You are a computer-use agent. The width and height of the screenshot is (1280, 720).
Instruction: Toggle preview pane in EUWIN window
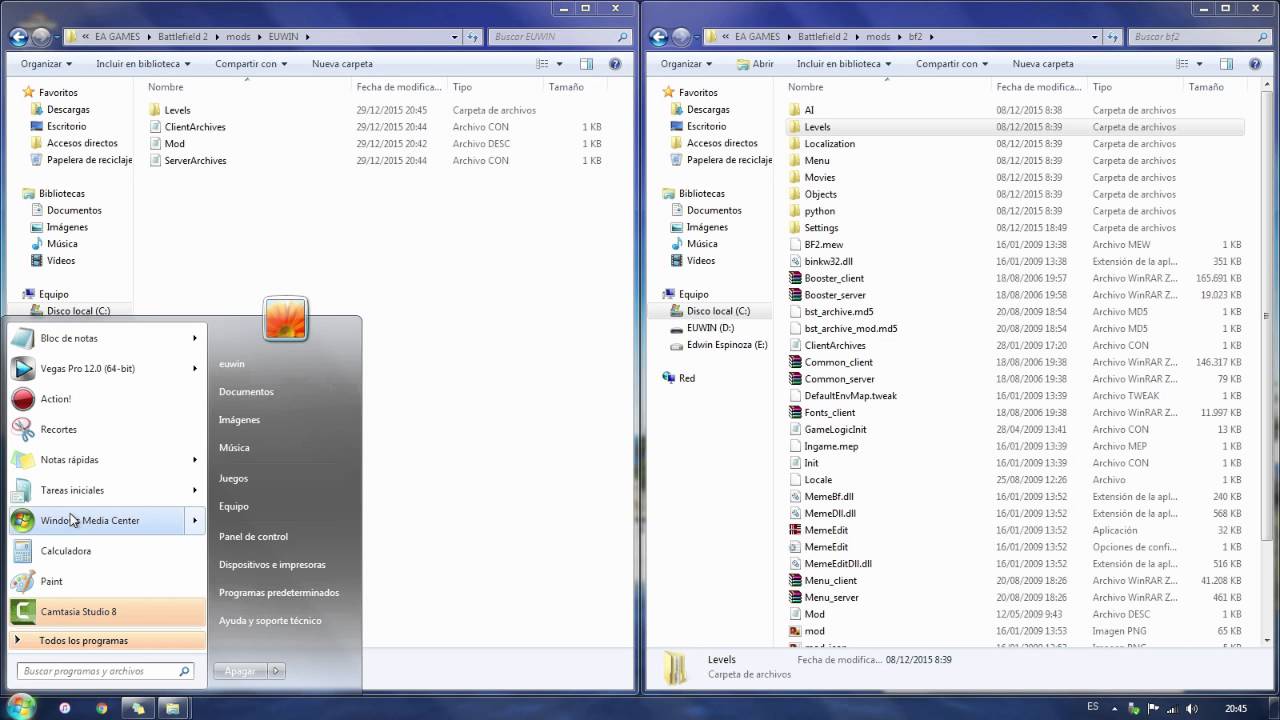(x=586, y=64)
